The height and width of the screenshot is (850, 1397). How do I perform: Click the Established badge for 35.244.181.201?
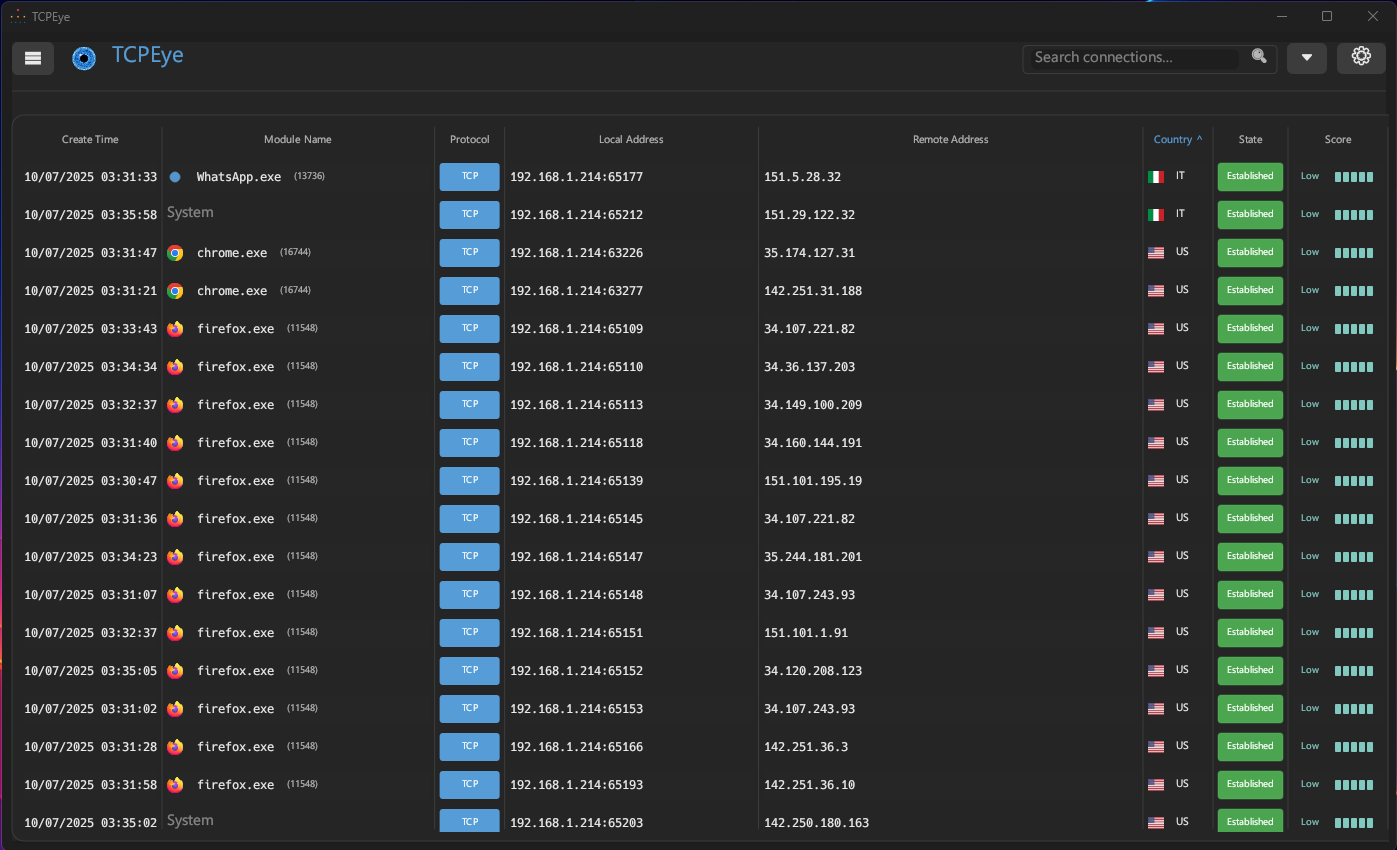tap(1250, 557)
